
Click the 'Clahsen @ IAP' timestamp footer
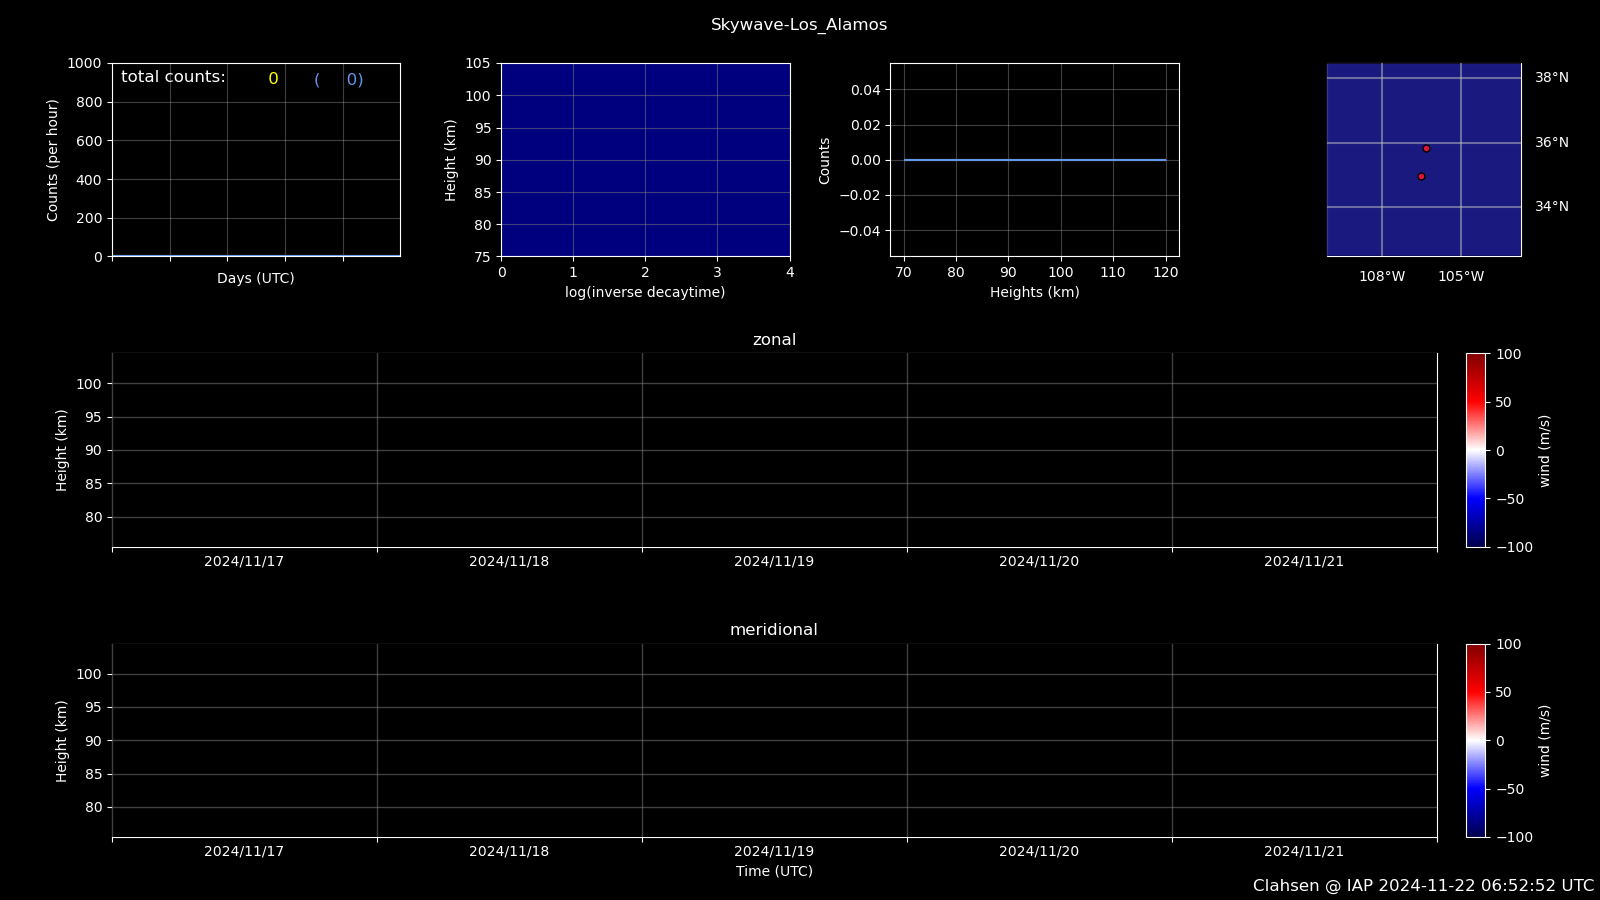click(x=1423, y=886)
